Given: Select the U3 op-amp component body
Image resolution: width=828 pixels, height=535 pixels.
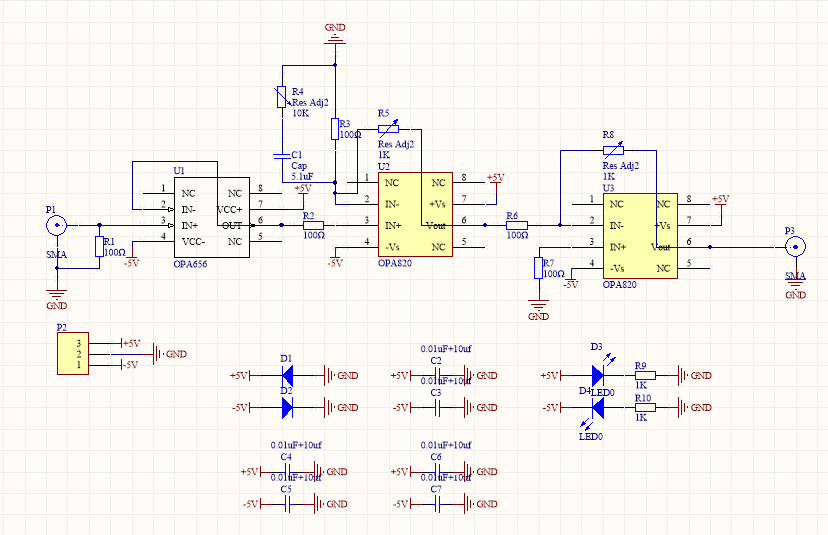Looking at the screenshot, I should (x=640, y=236).
